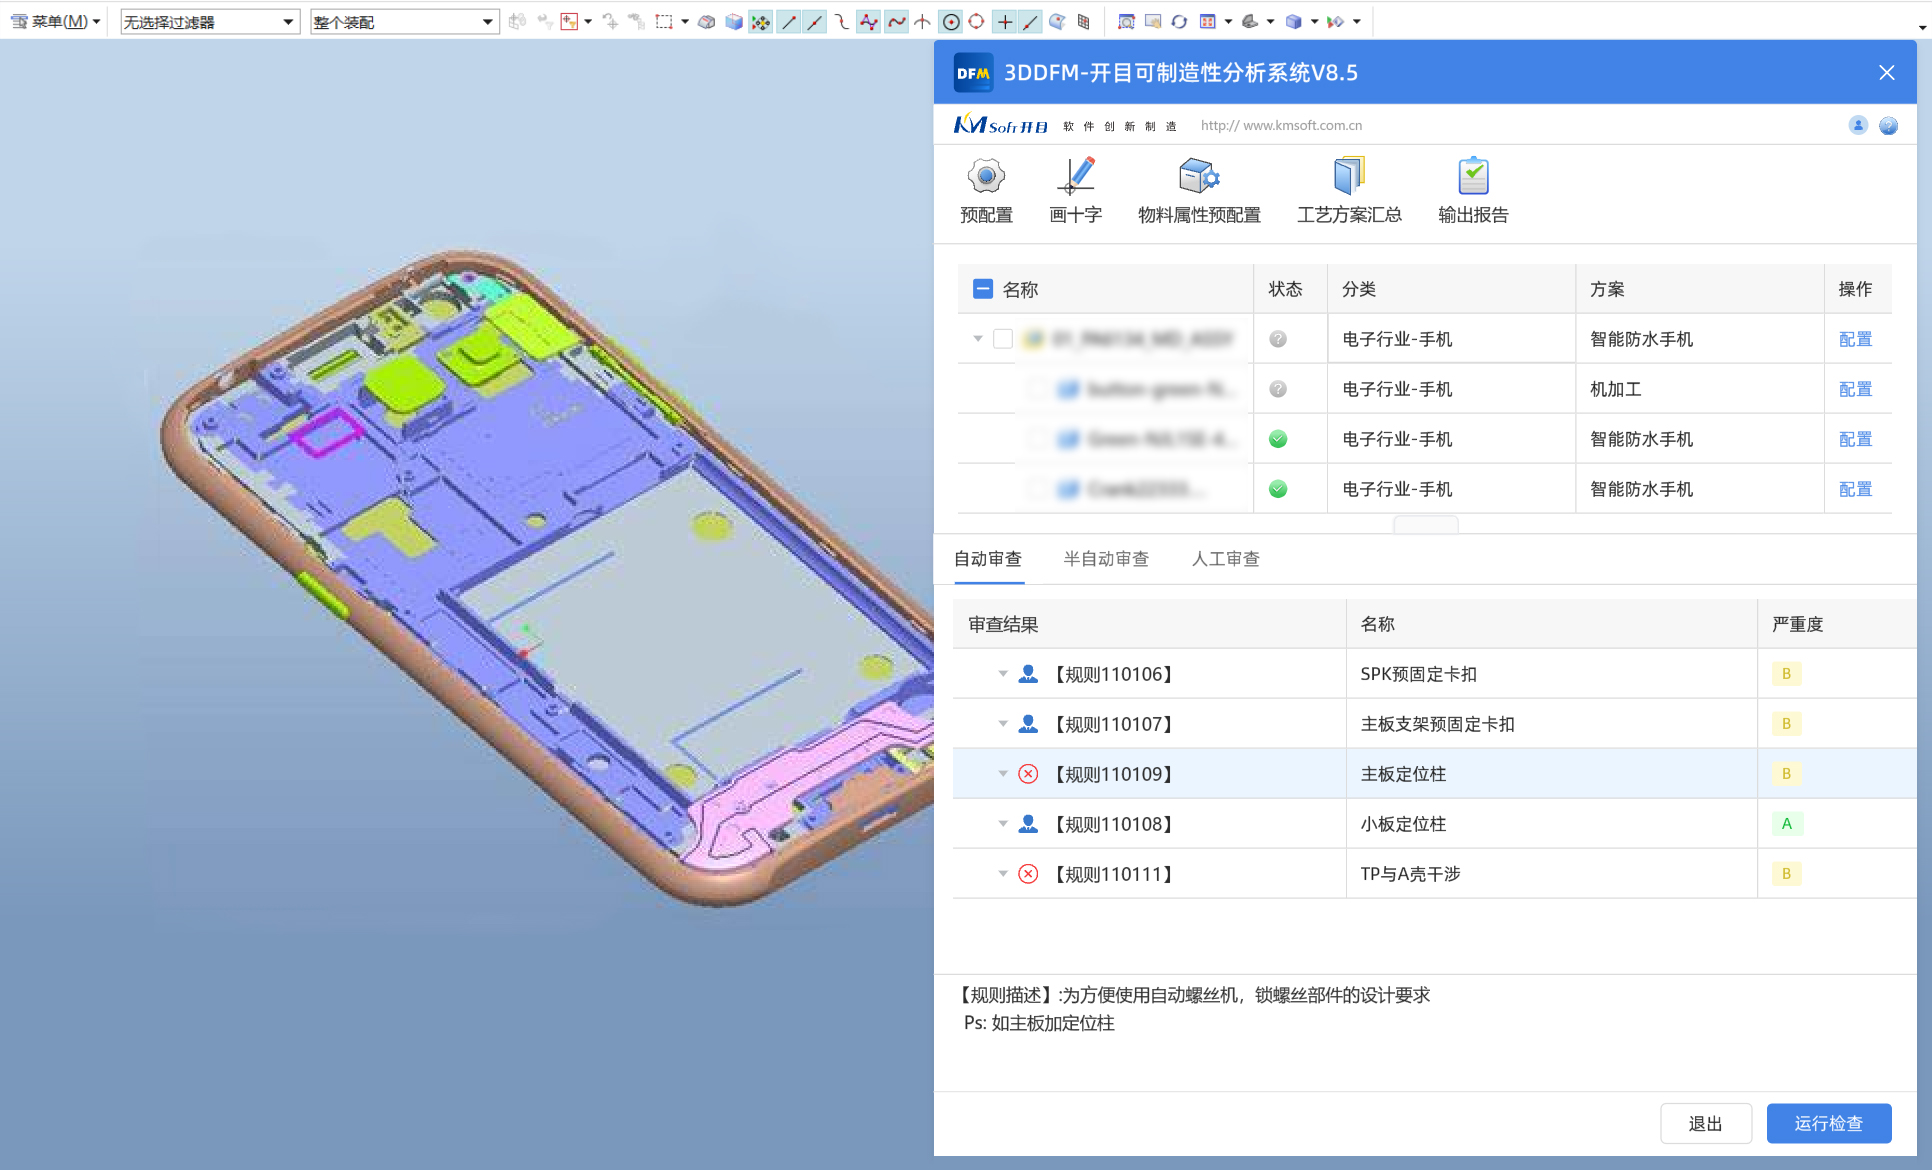This screenshot has width=1932, height=1170.
Task: Open 工艺方案汇总 summary icon
Action: click(x=1348, y=177)
